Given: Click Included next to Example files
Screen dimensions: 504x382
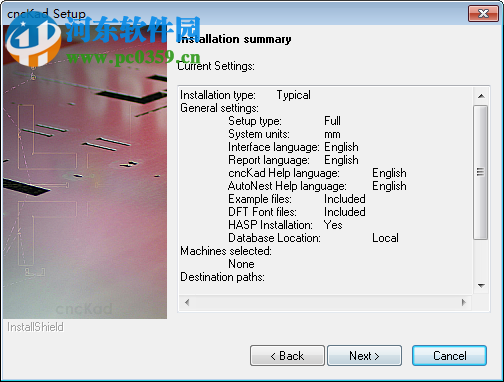Looking at the screenshot, I should [x=345, y=199].
